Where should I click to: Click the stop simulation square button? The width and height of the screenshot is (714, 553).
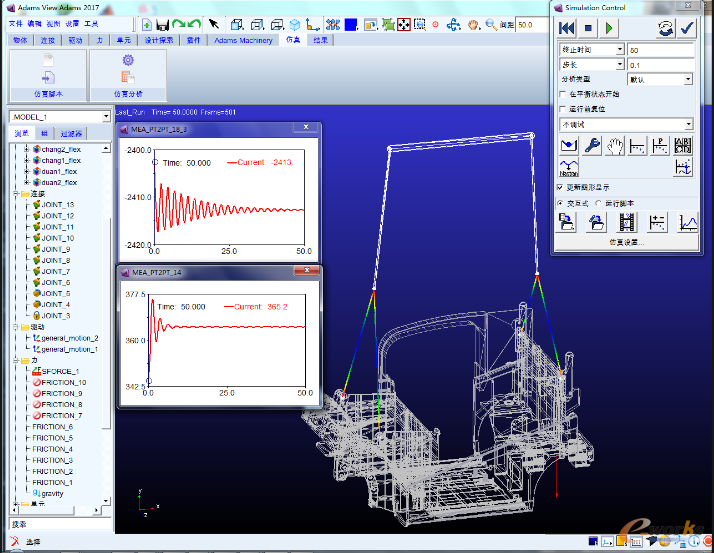coord(588,28)
